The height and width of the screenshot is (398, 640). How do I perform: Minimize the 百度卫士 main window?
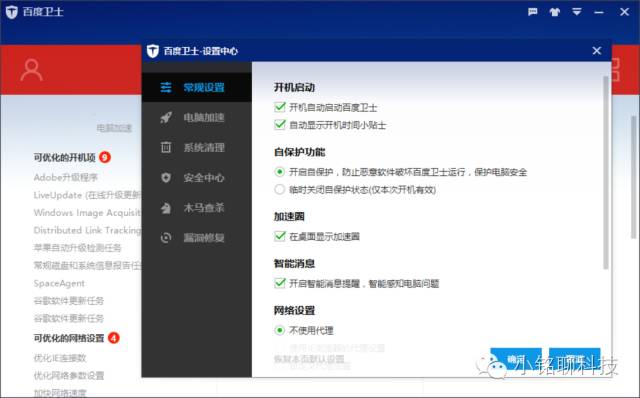(x=599, y=12)
